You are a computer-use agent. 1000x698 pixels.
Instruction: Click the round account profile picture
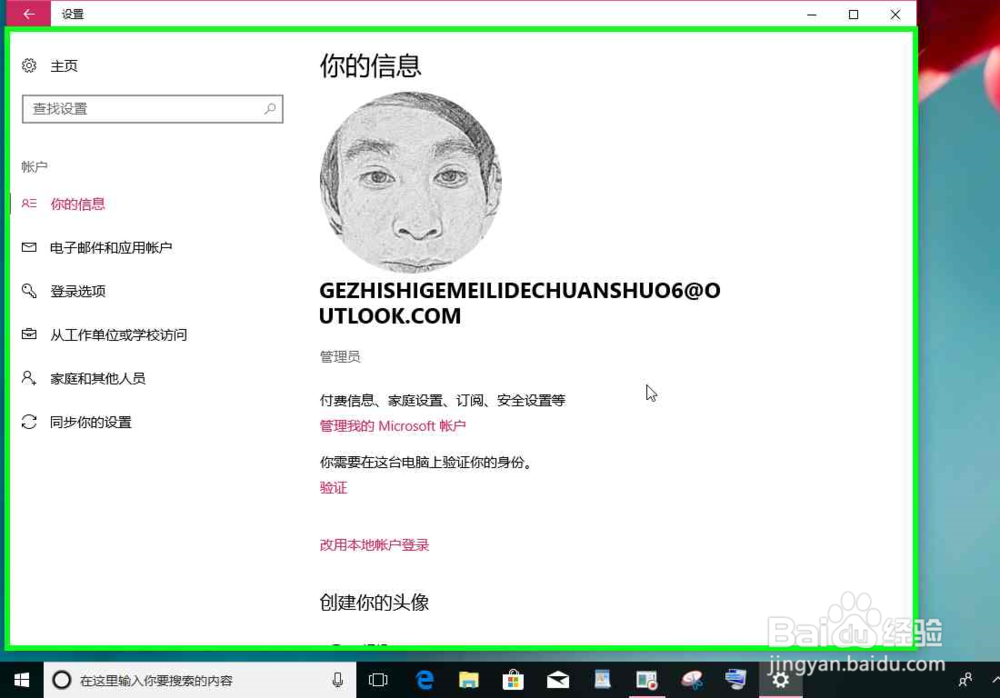coord(411,182)
